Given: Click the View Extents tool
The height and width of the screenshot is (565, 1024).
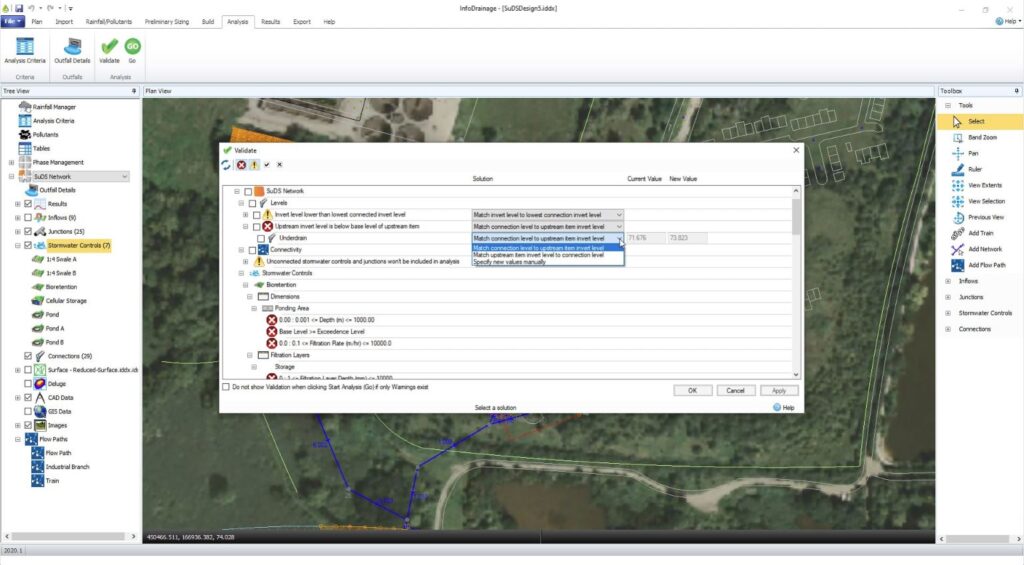Looking at the screenshot, I should [984, 186].
